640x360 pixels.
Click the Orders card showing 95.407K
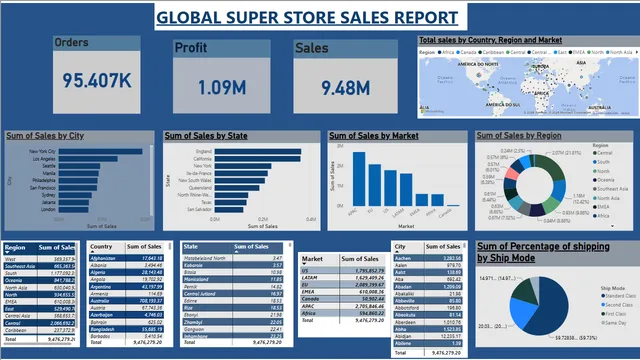[97, 75]
